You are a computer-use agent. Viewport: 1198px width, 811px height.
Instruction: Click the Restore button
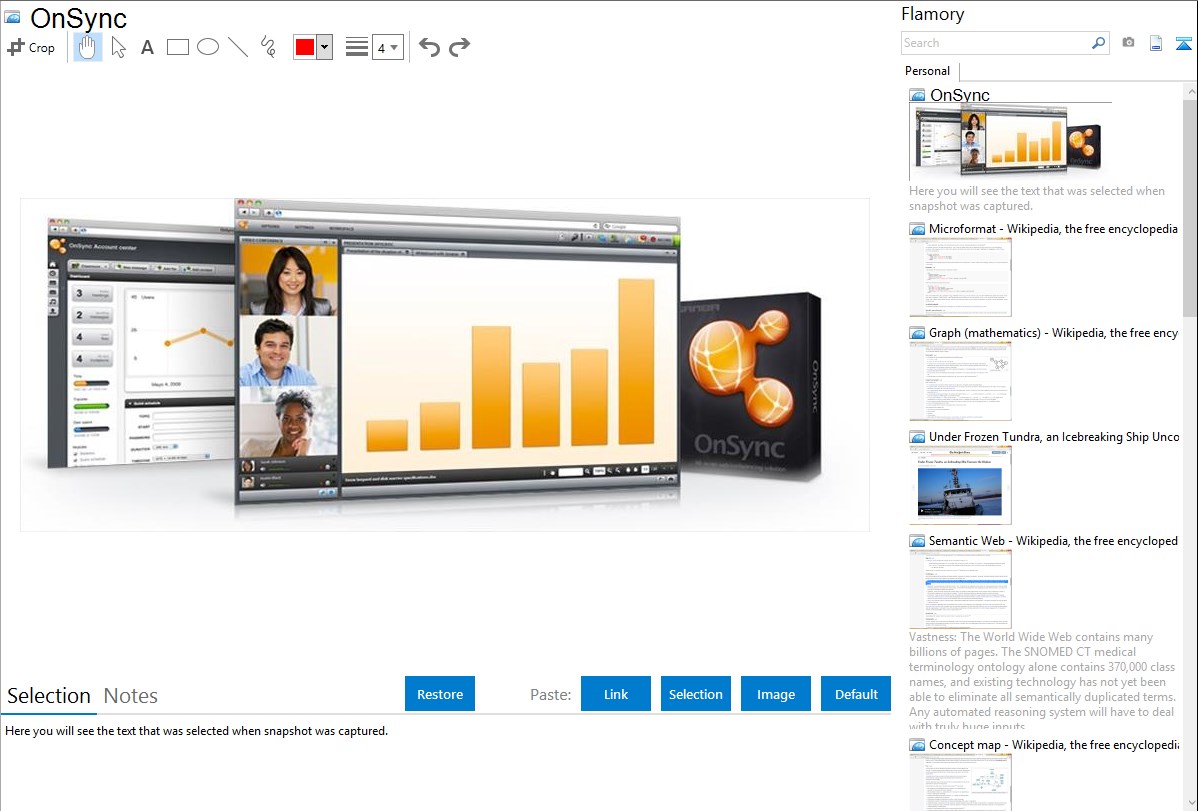point(440,694)
